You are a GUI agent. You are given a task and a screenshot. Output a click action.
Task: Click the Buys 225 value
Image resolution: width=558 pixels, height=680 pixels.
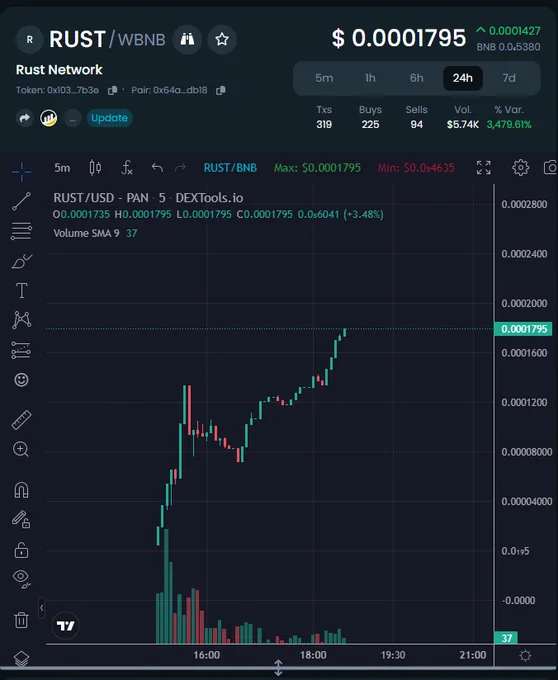click(370, 124)
